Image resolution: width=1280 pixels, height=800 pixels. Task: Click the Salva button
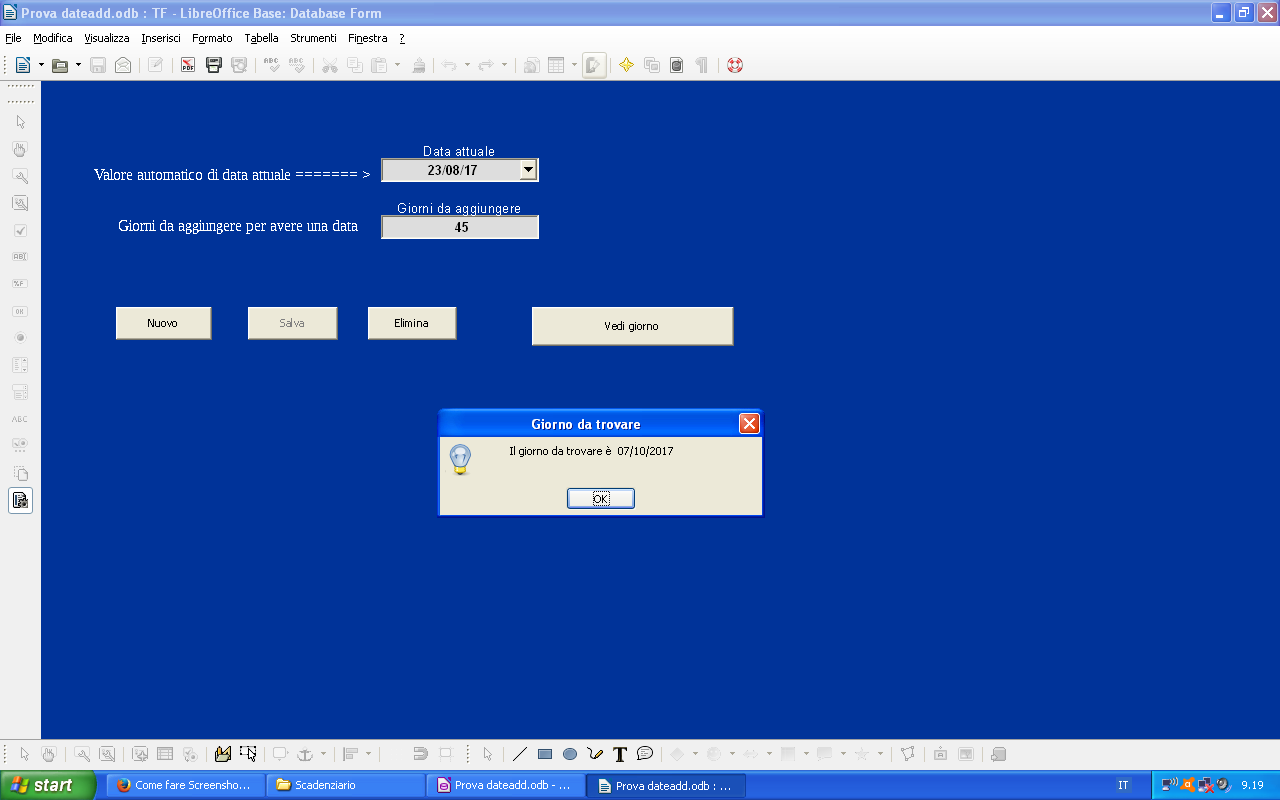(x=292, y=323)
